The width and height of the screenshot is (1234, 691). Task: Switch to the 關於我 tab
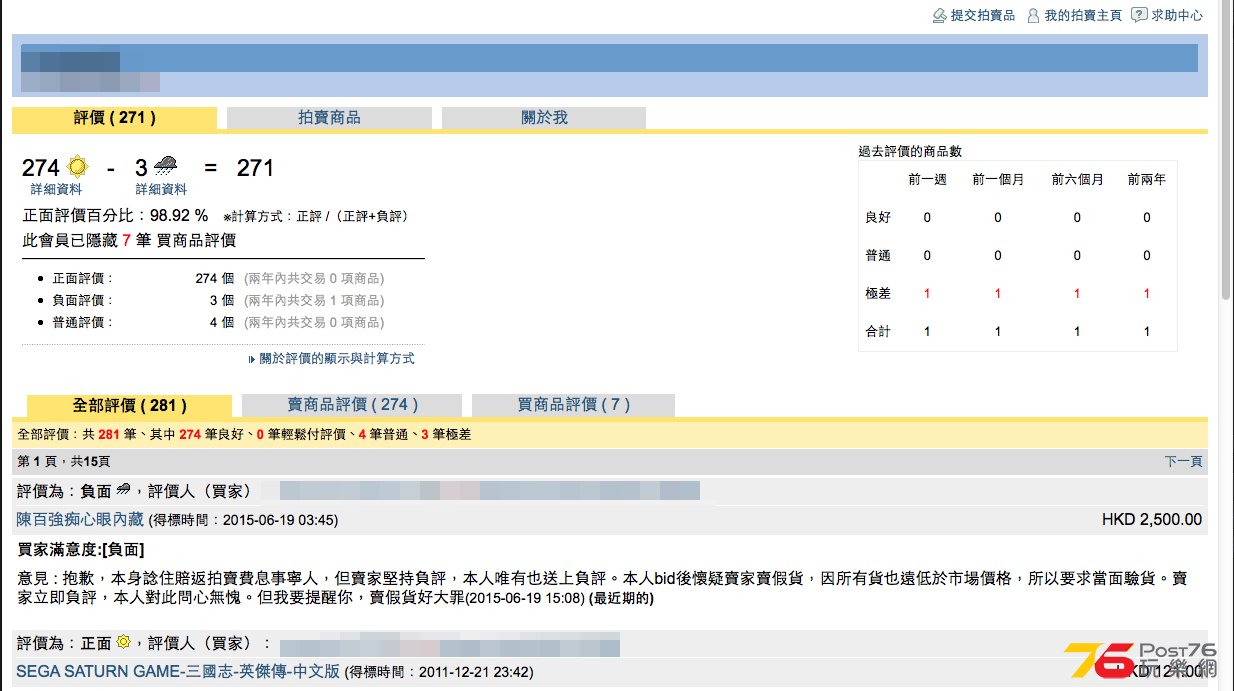544,118
